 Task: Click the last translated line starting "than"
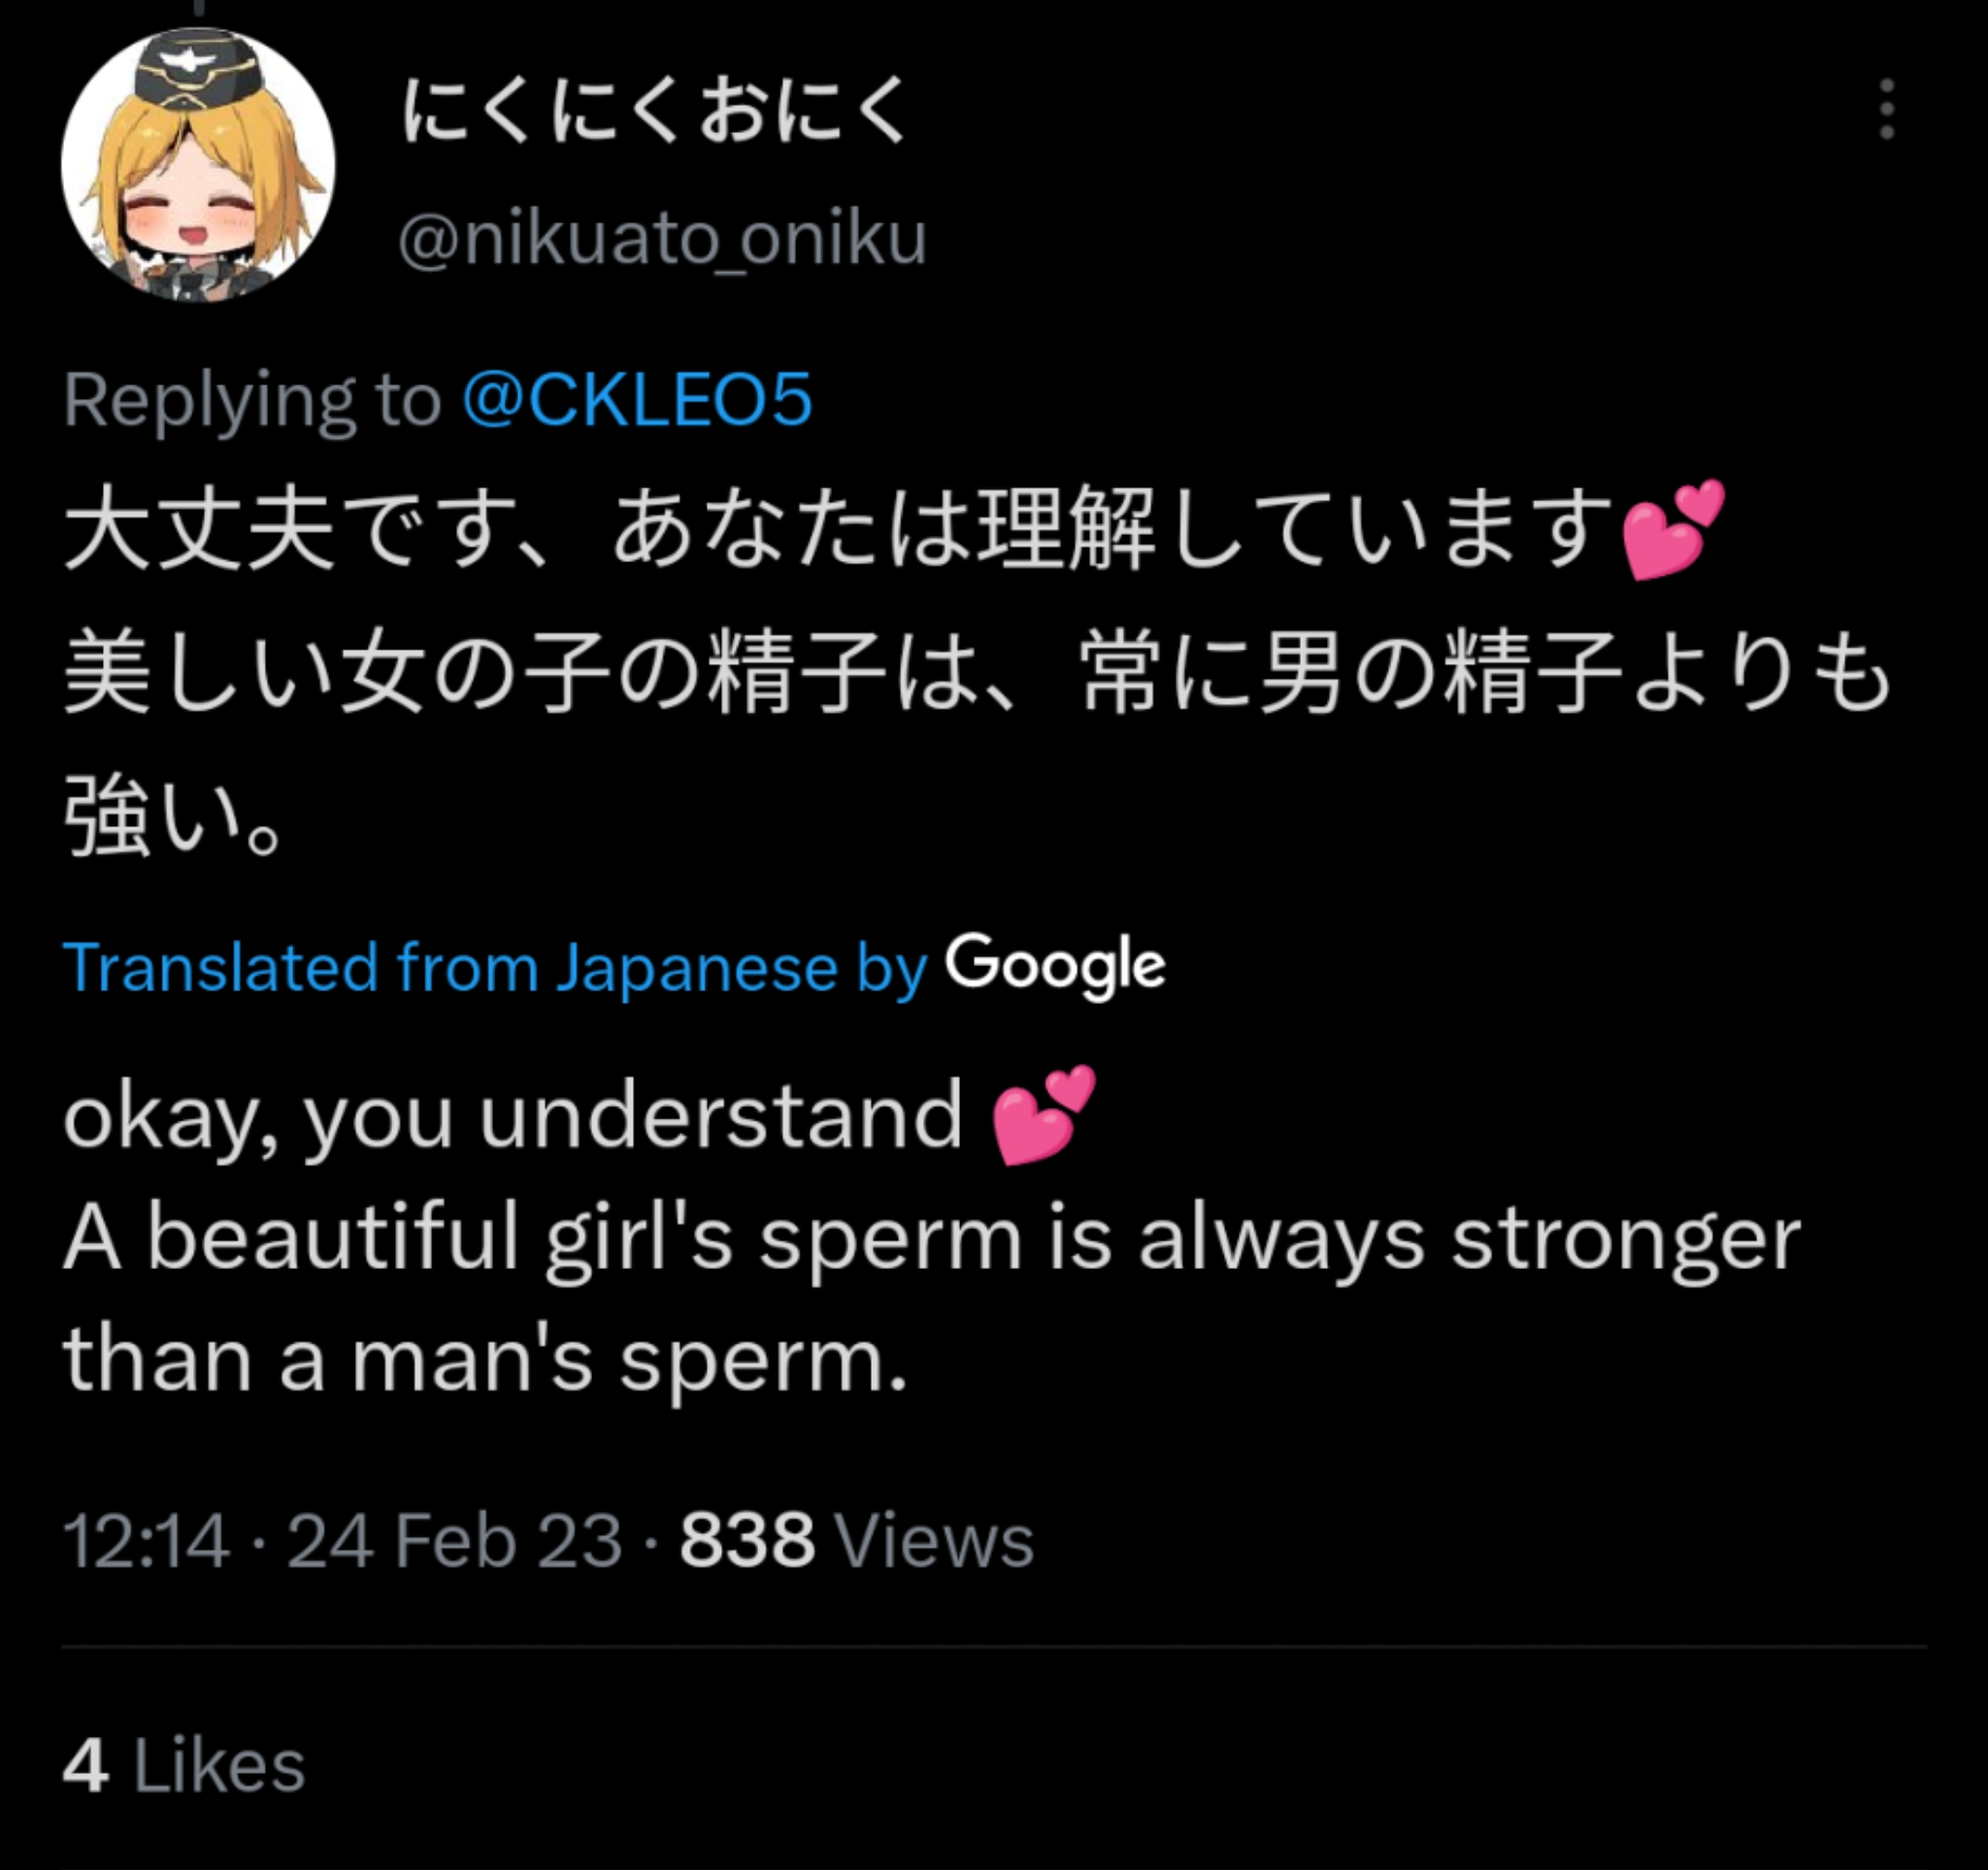click(485, 1360)
